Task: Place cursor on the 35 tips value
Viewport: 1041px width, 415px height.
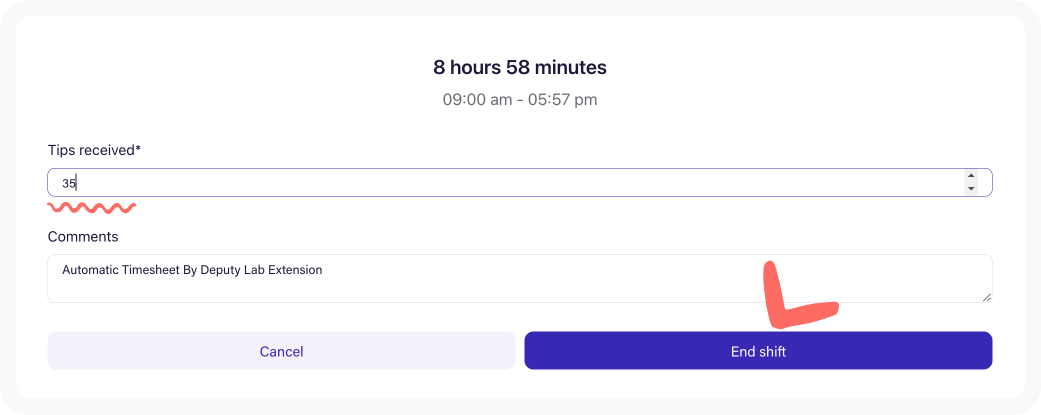Action: [69, 183]
